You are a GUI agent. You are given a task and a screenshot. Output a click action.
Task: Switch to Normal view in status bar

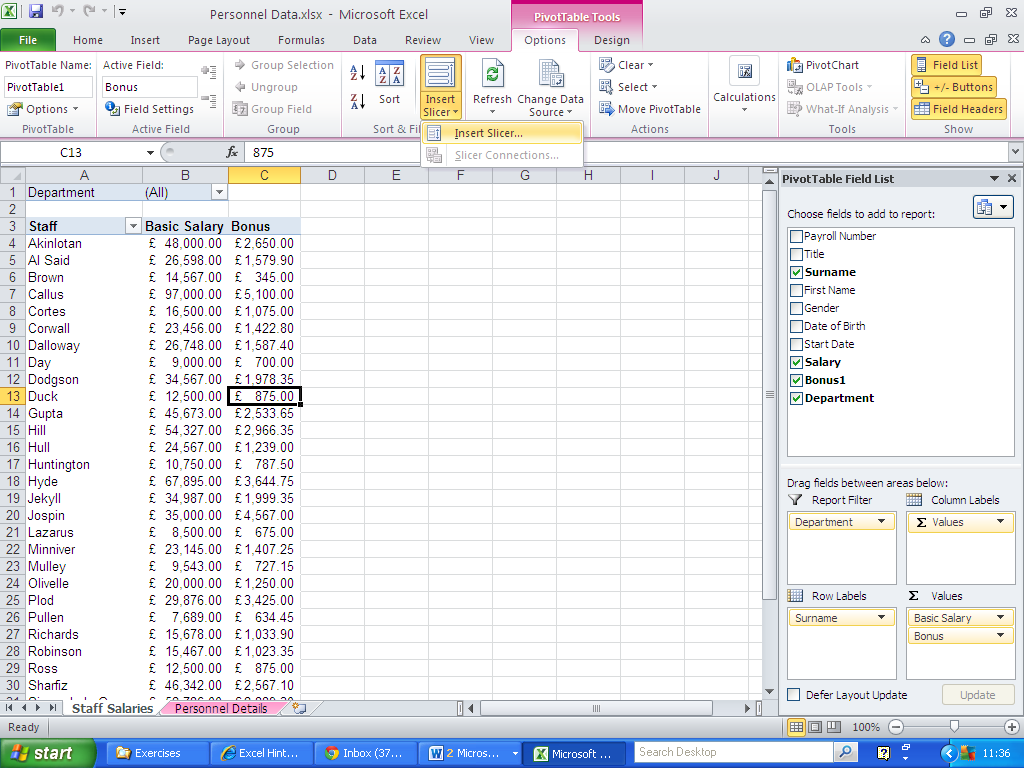[796, 727]
